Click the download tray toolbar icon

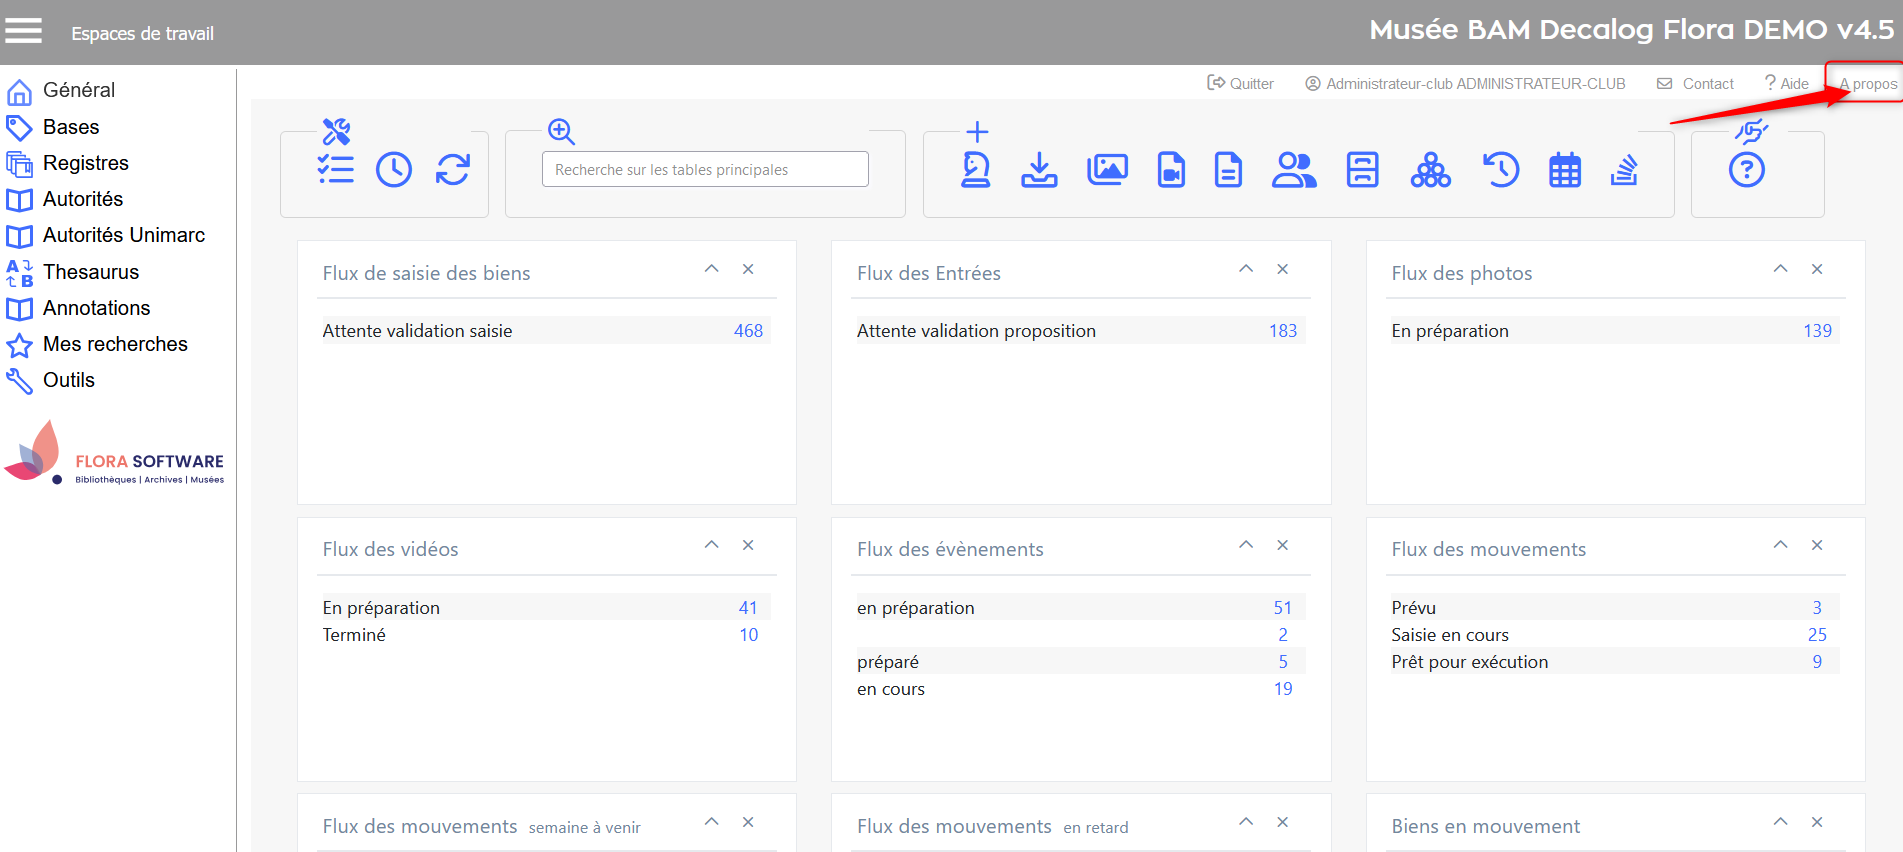point(1039,170)
